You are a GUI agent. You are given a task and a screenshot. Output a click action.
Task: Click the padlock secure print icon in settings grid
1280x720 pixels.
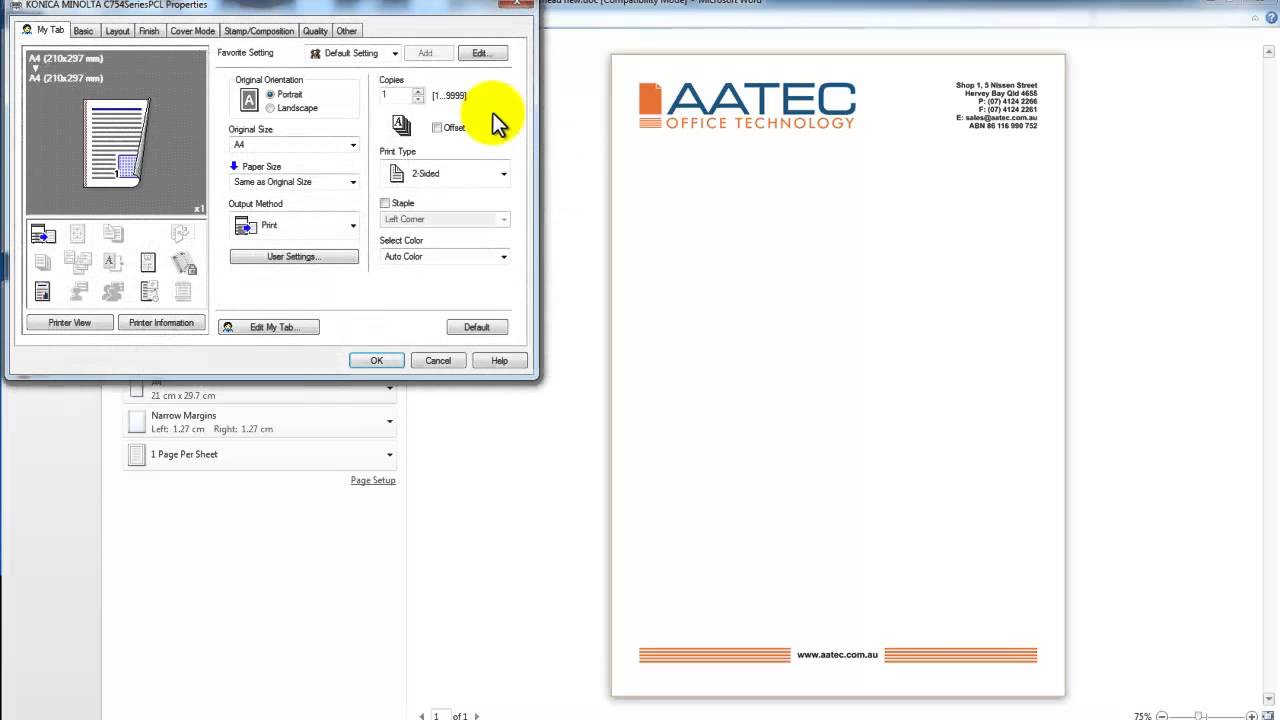pos(184,263)
